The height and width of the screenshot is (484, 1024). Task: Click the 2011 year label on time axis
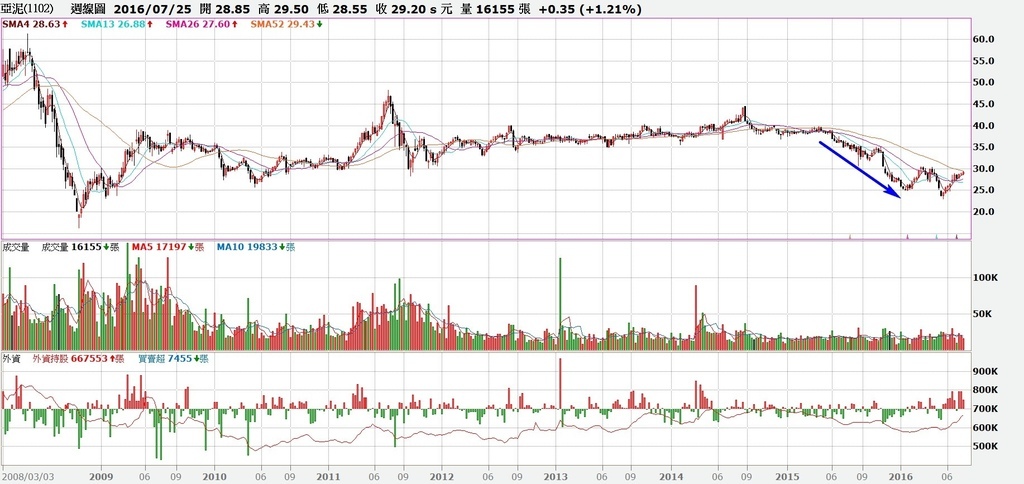pos(328,477)
